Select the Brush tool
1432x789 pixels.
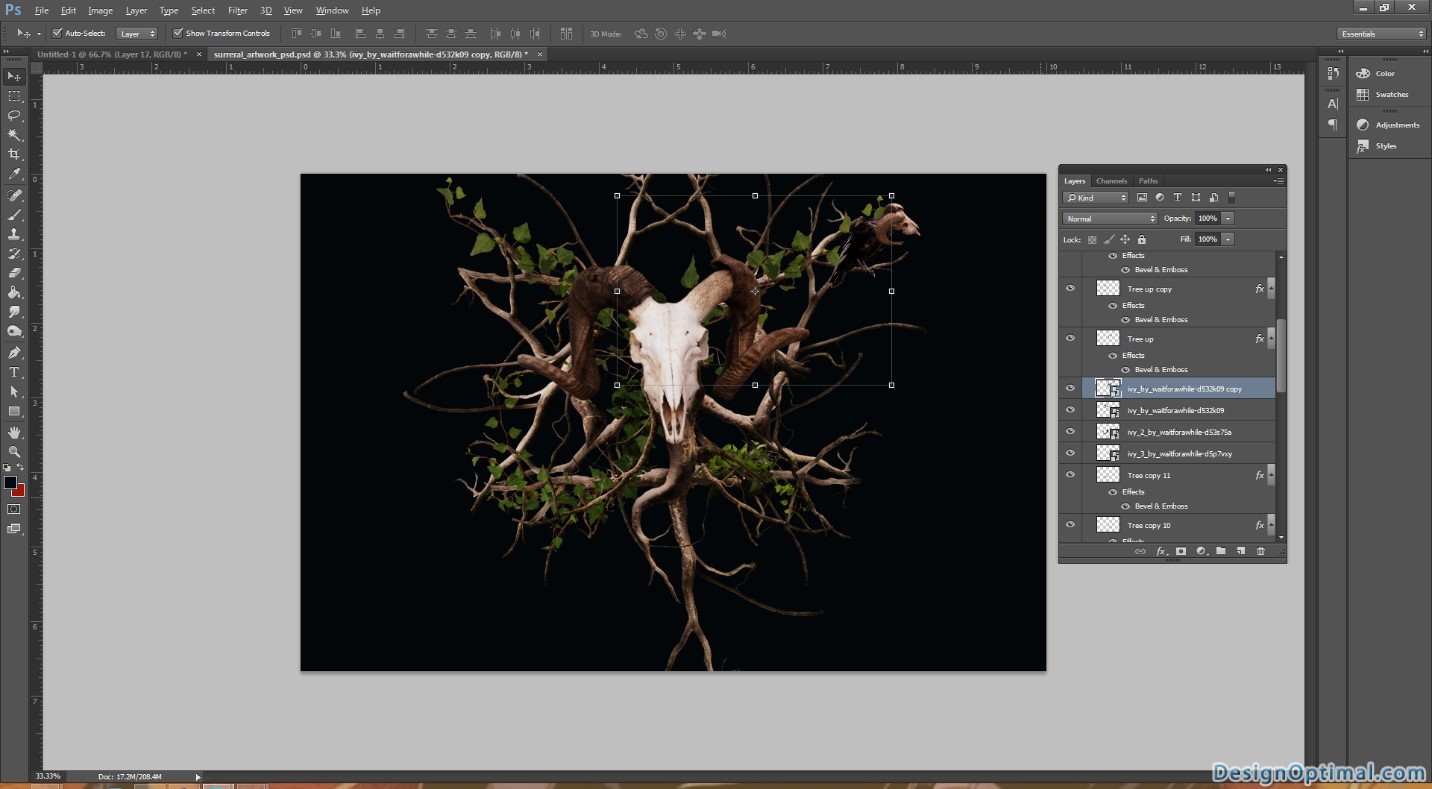point(14,214)
